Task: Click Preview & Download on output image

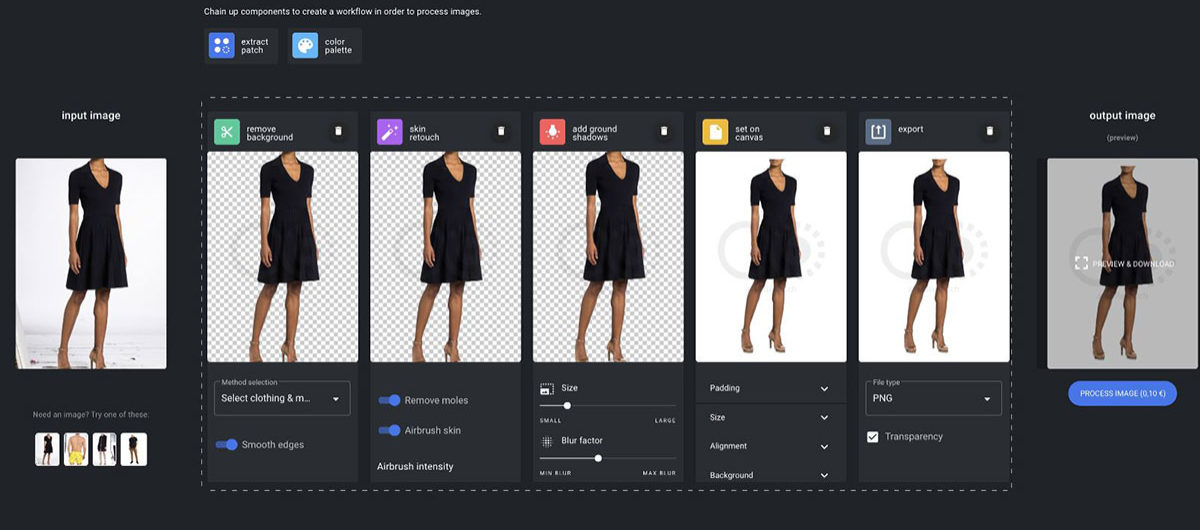Action: 1122,263
